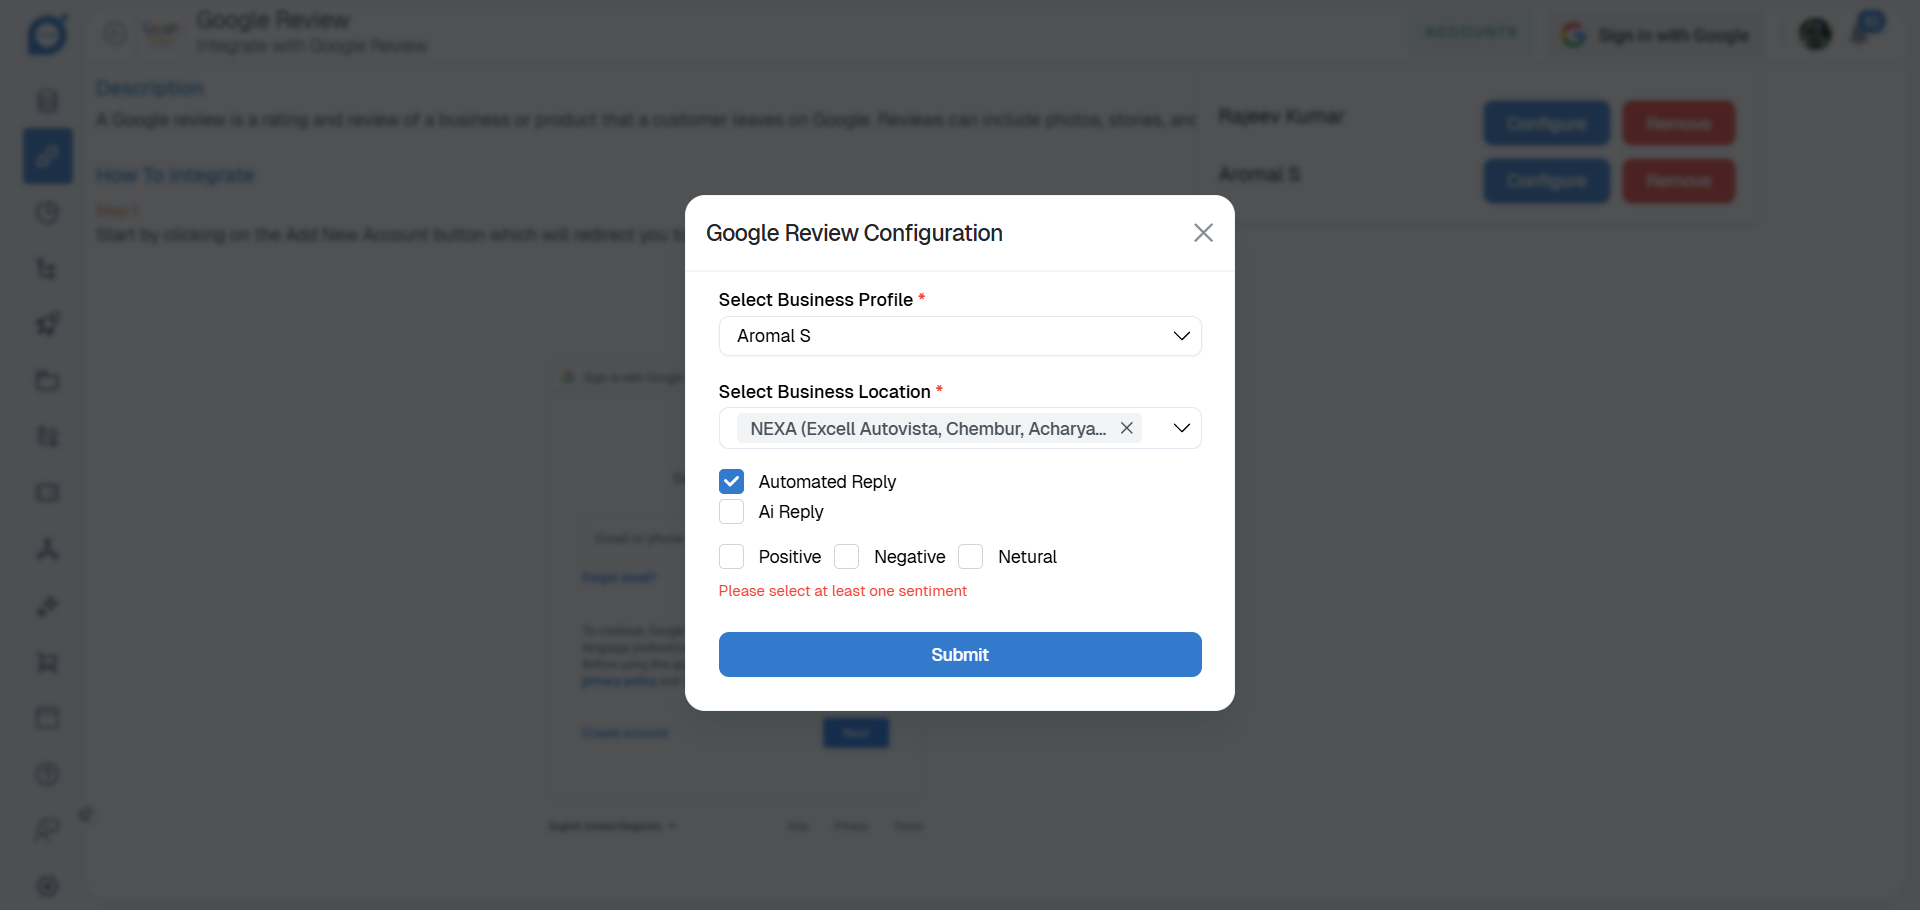This screenshot has height=910, width=1920.
Task: Go back using the header back arrow
Action: [115, 34]
